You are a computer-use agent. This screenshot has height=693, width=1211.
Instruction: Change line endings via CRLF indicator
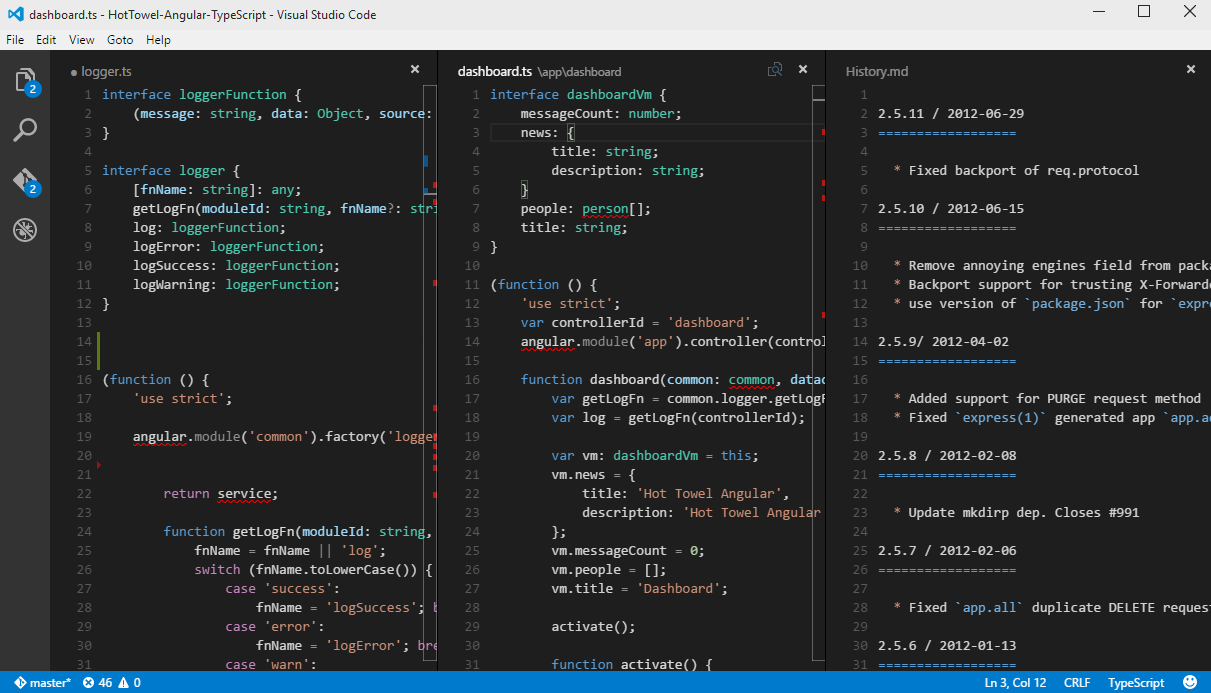(x=1077, y=682)
